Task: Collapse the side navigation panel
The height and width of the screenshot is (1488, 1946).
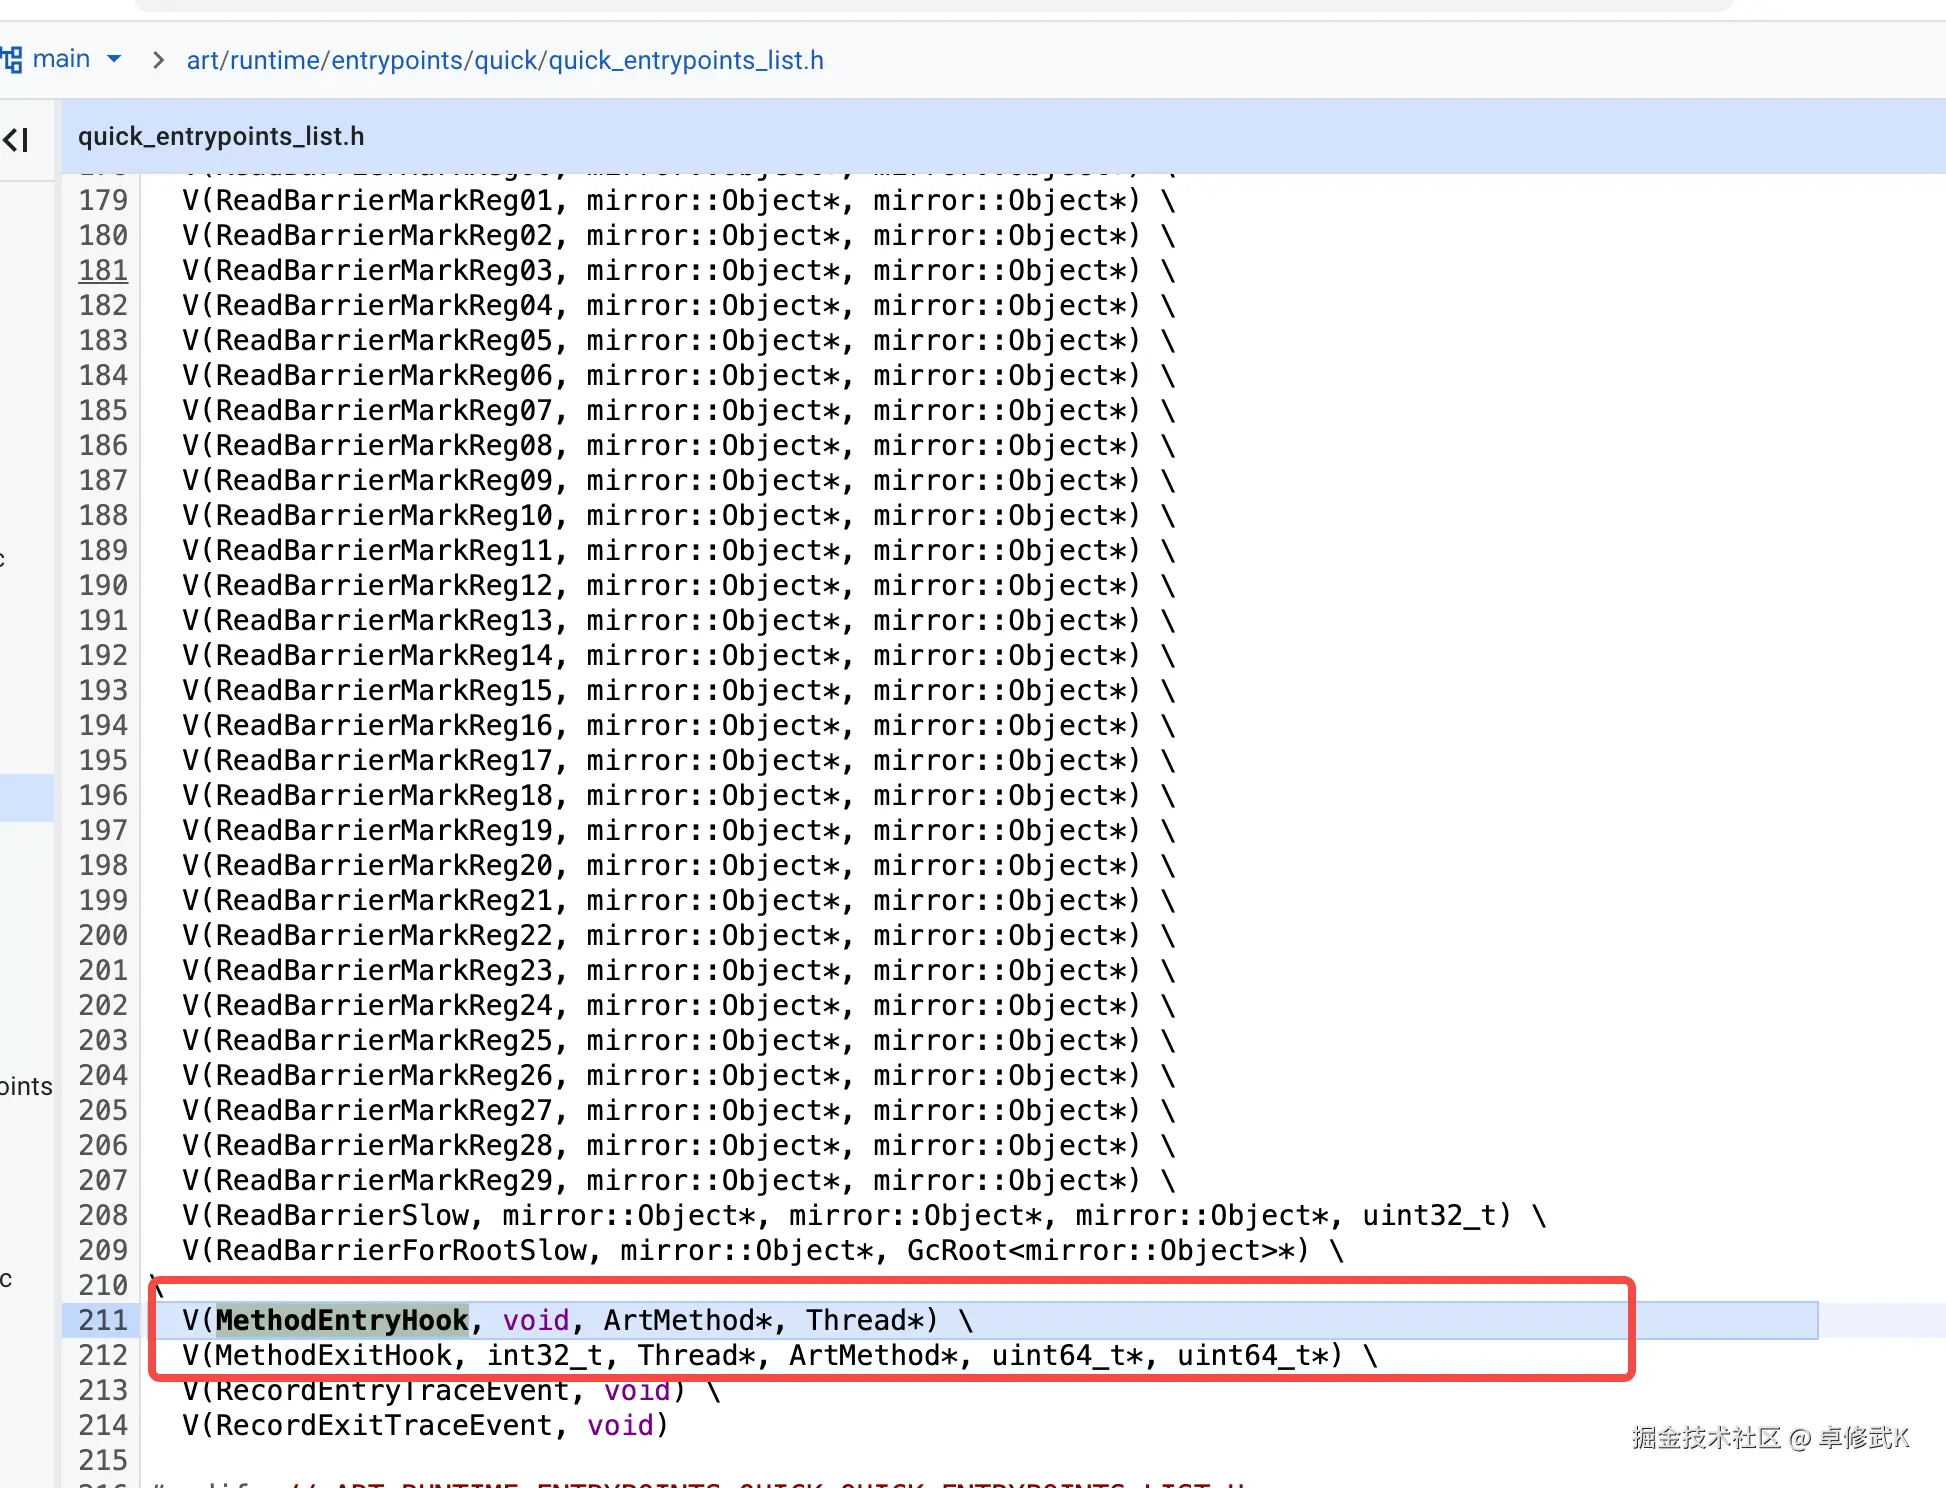Action: tap(17, 139)
